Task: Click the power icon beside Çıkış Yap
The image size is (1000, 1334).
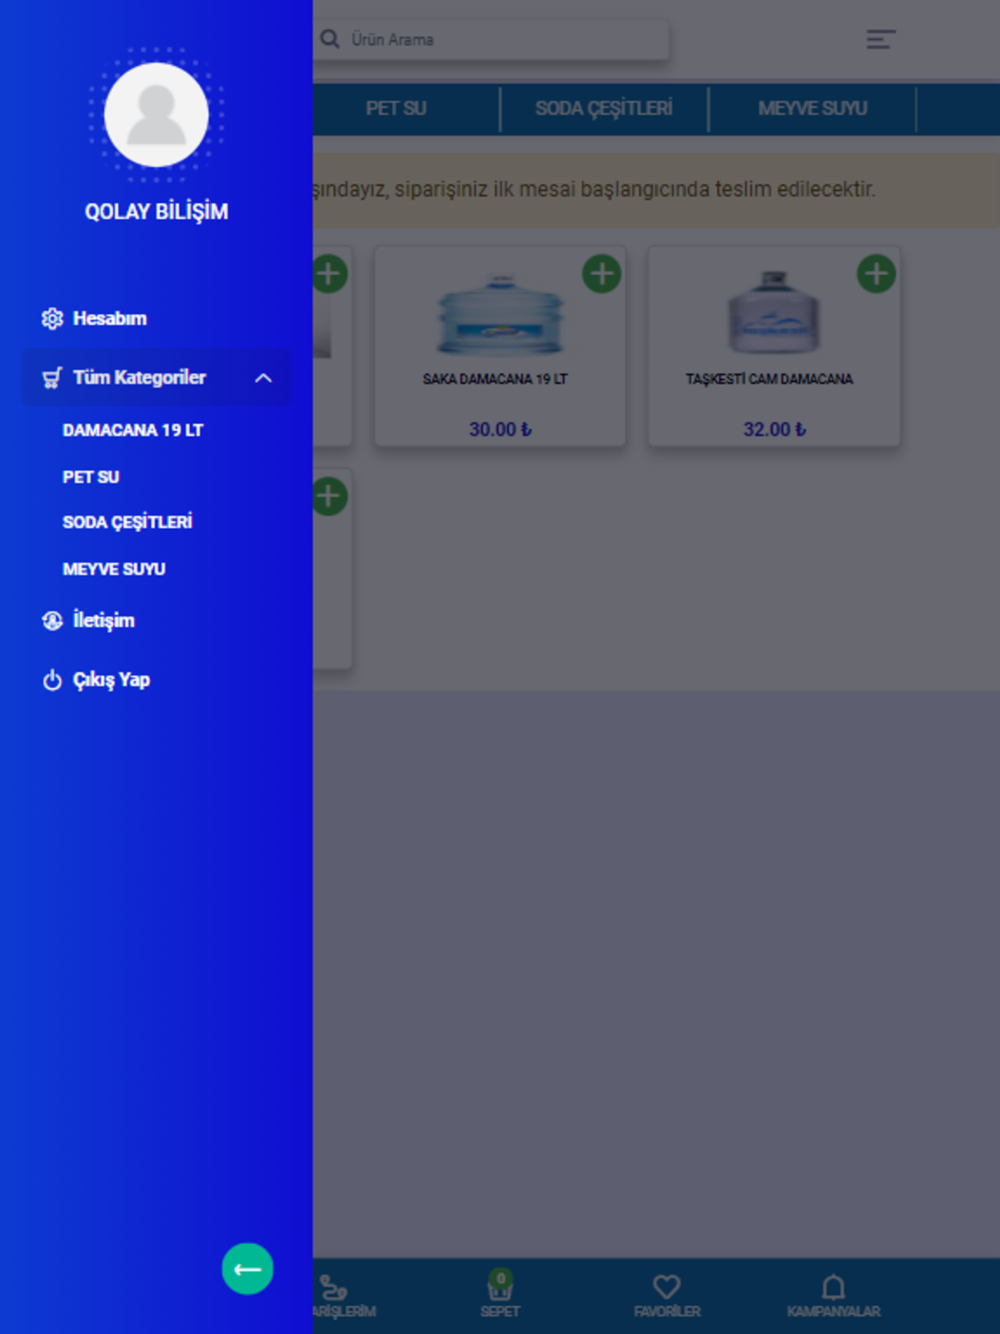Action: coord(52,680)
